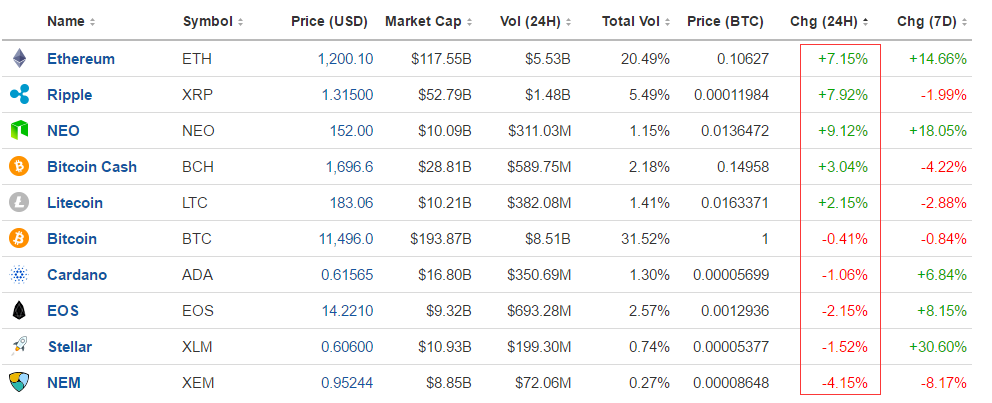Click Bitcoin price 11,496.0
Image resolution: width=992 pixels, height=403 pixels.
(347, 239)
